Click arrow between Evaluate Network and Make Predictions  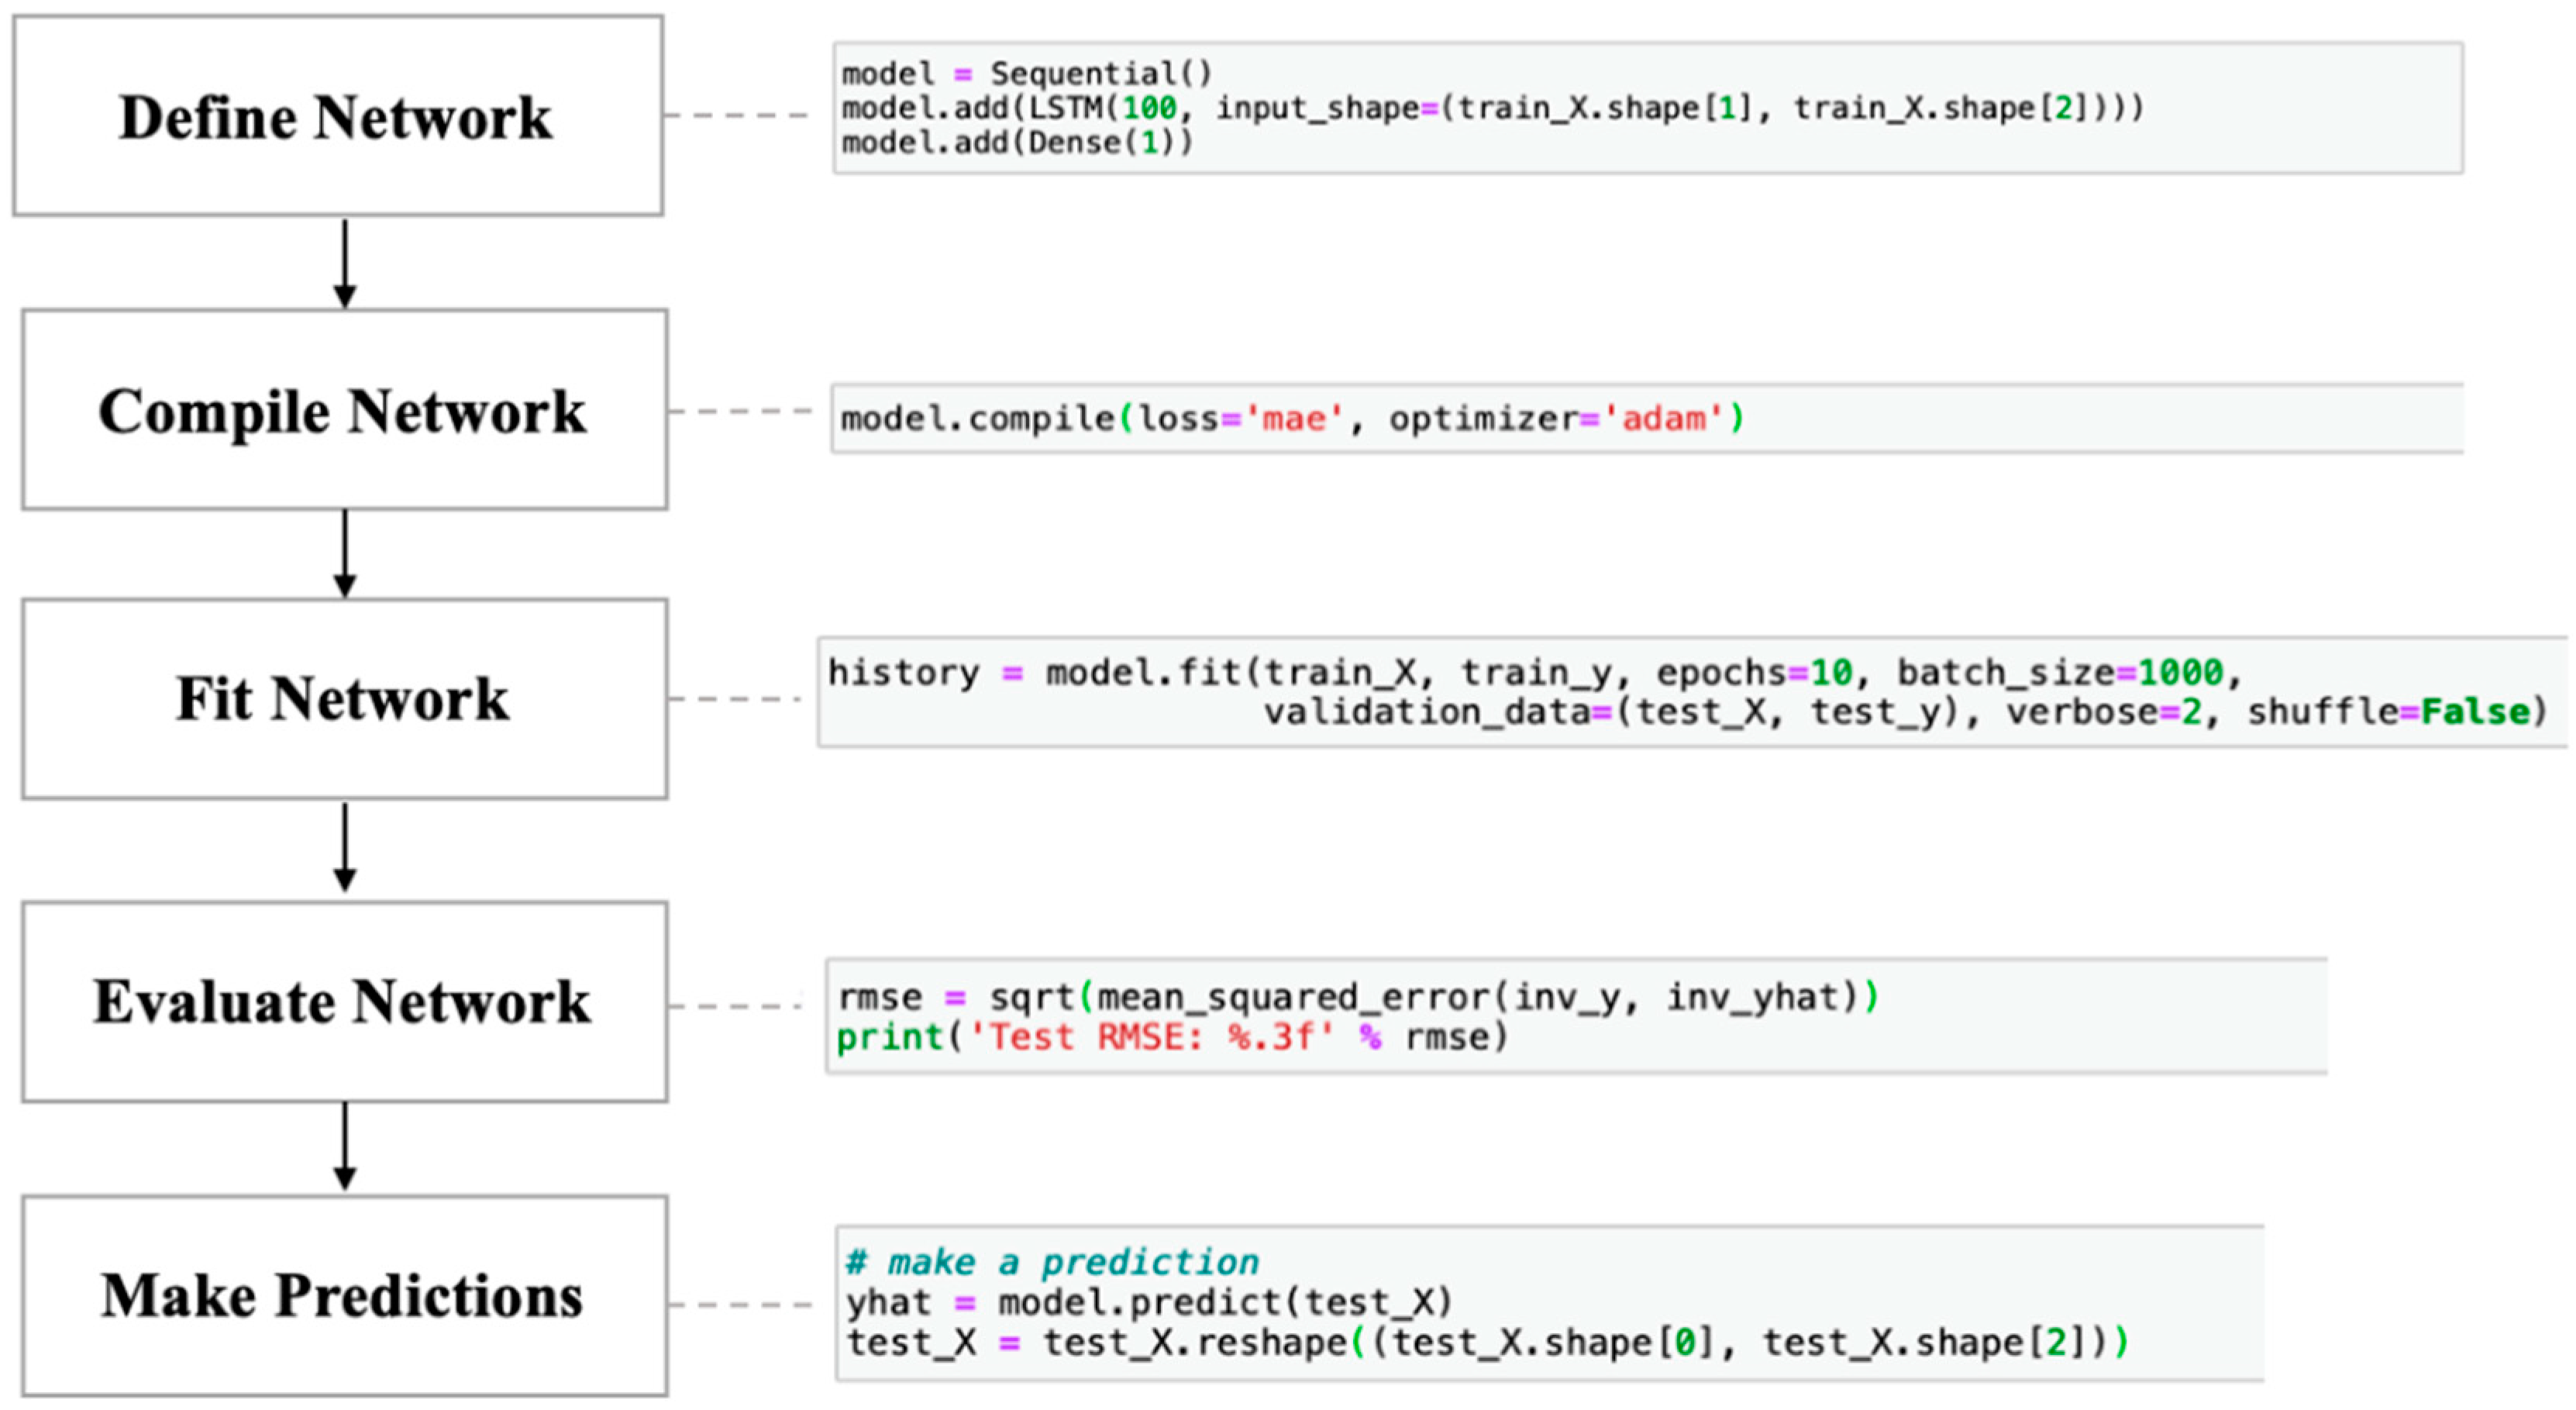coord(345,1146)
